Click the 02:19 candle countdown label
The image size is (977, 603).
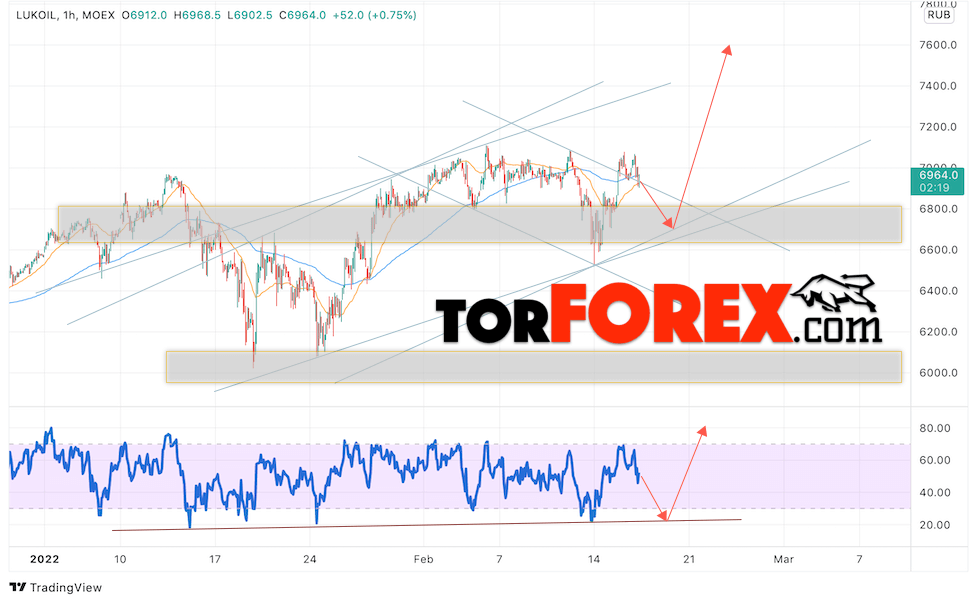(x=934, y=188)
